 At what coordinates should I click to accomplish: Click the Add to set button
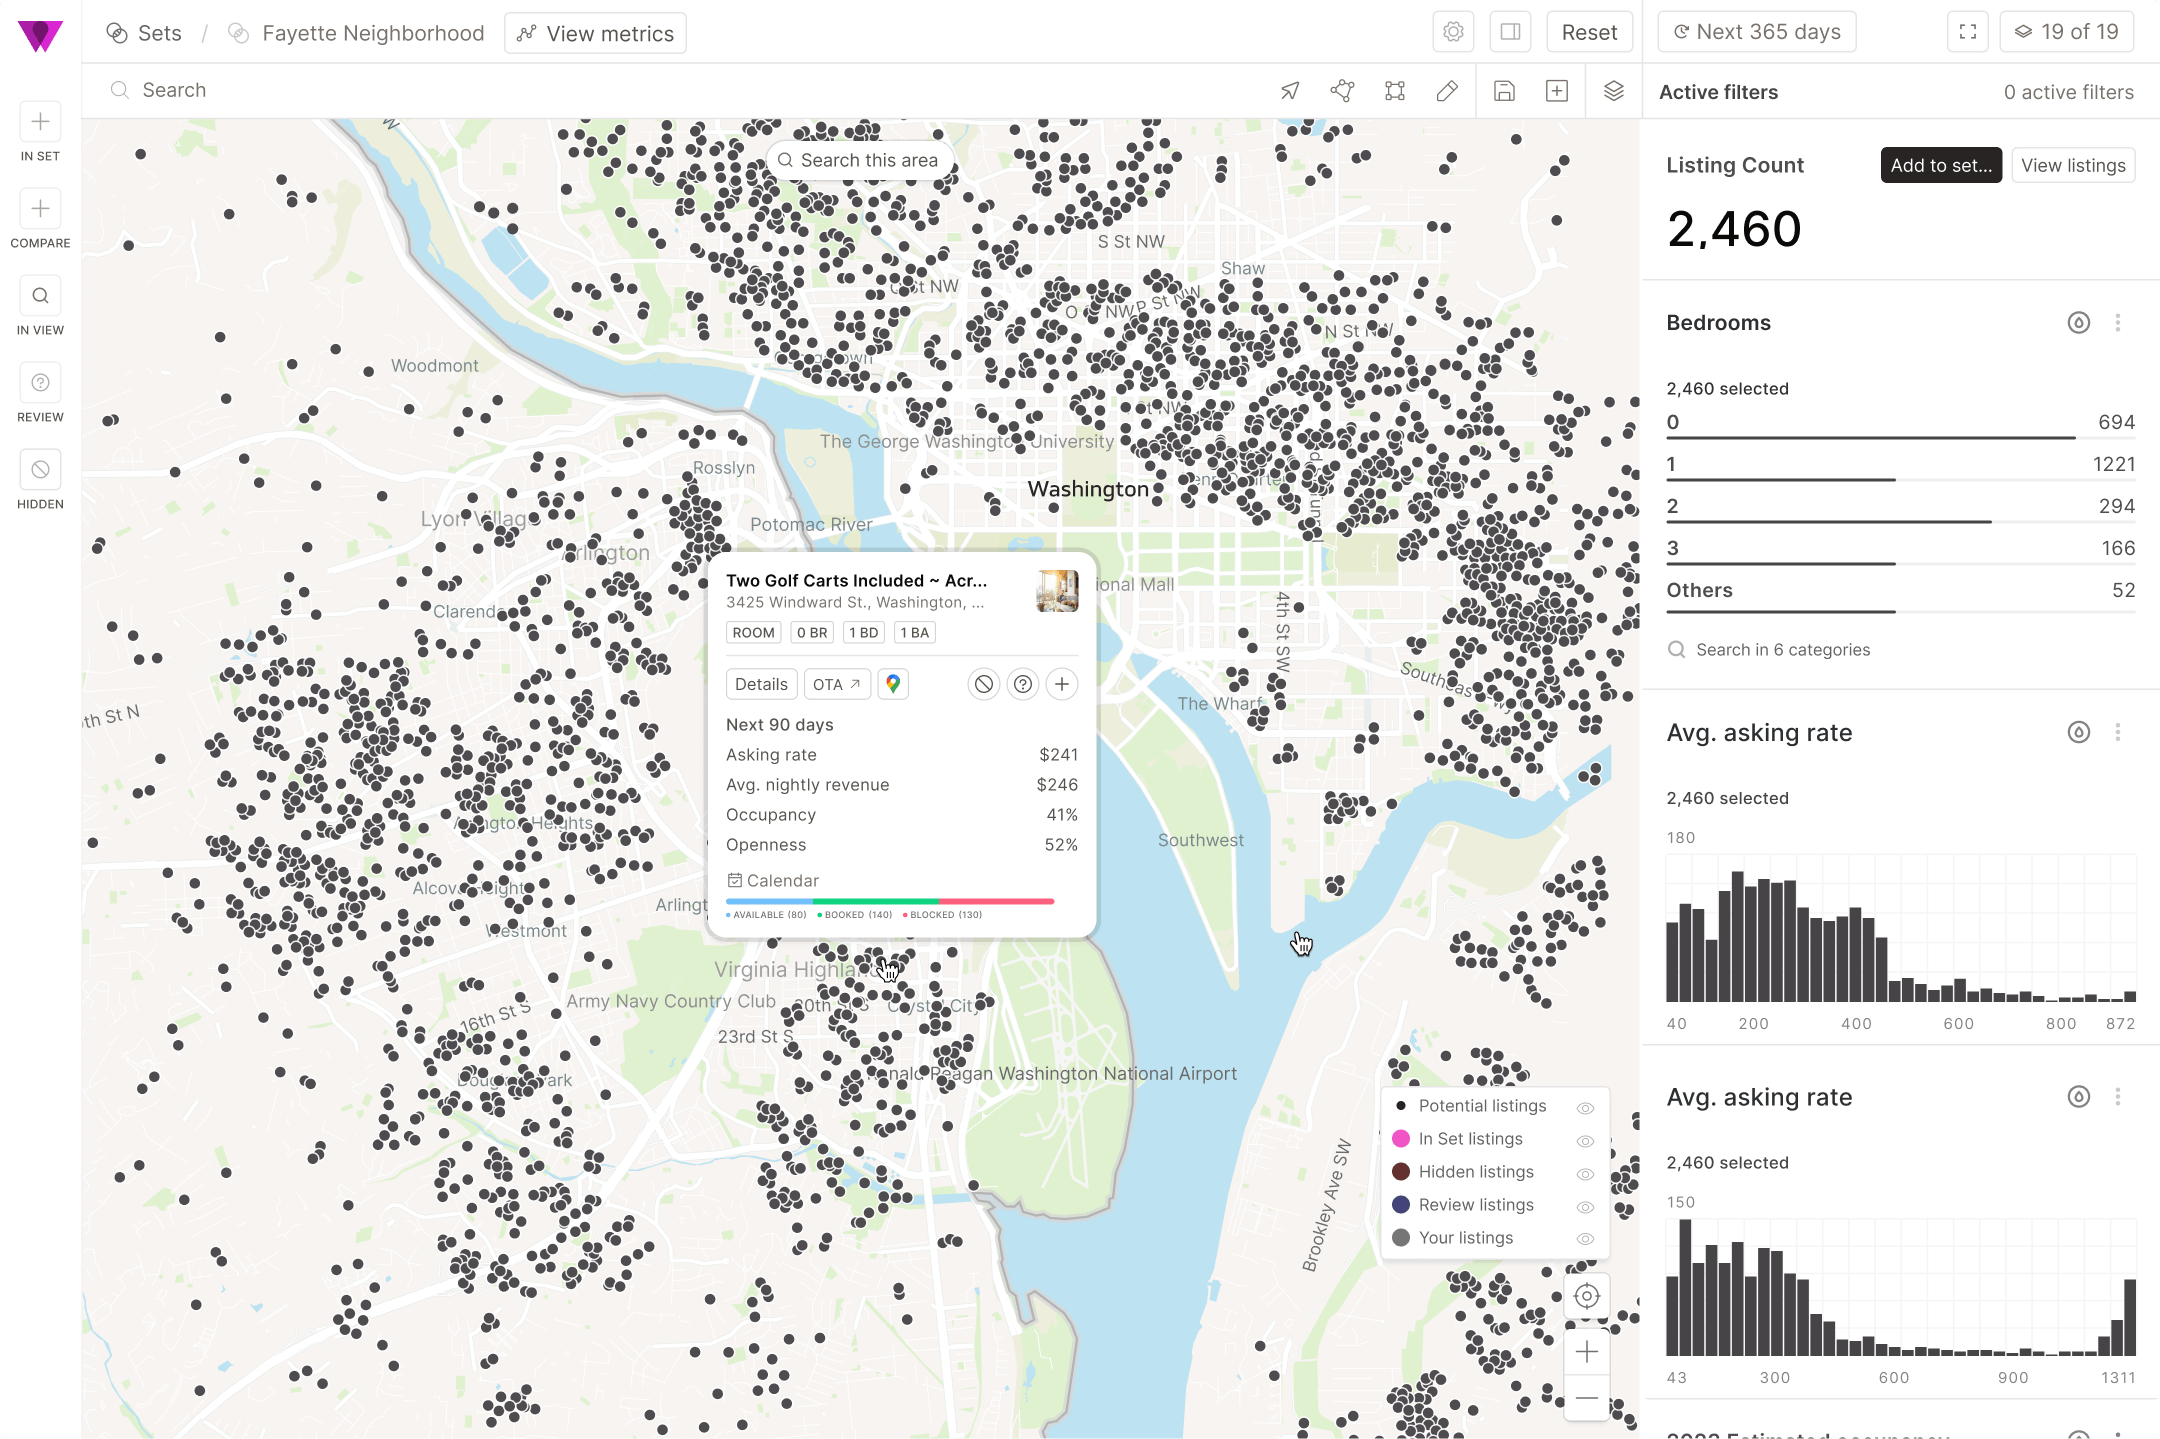tap(1940, 165)
